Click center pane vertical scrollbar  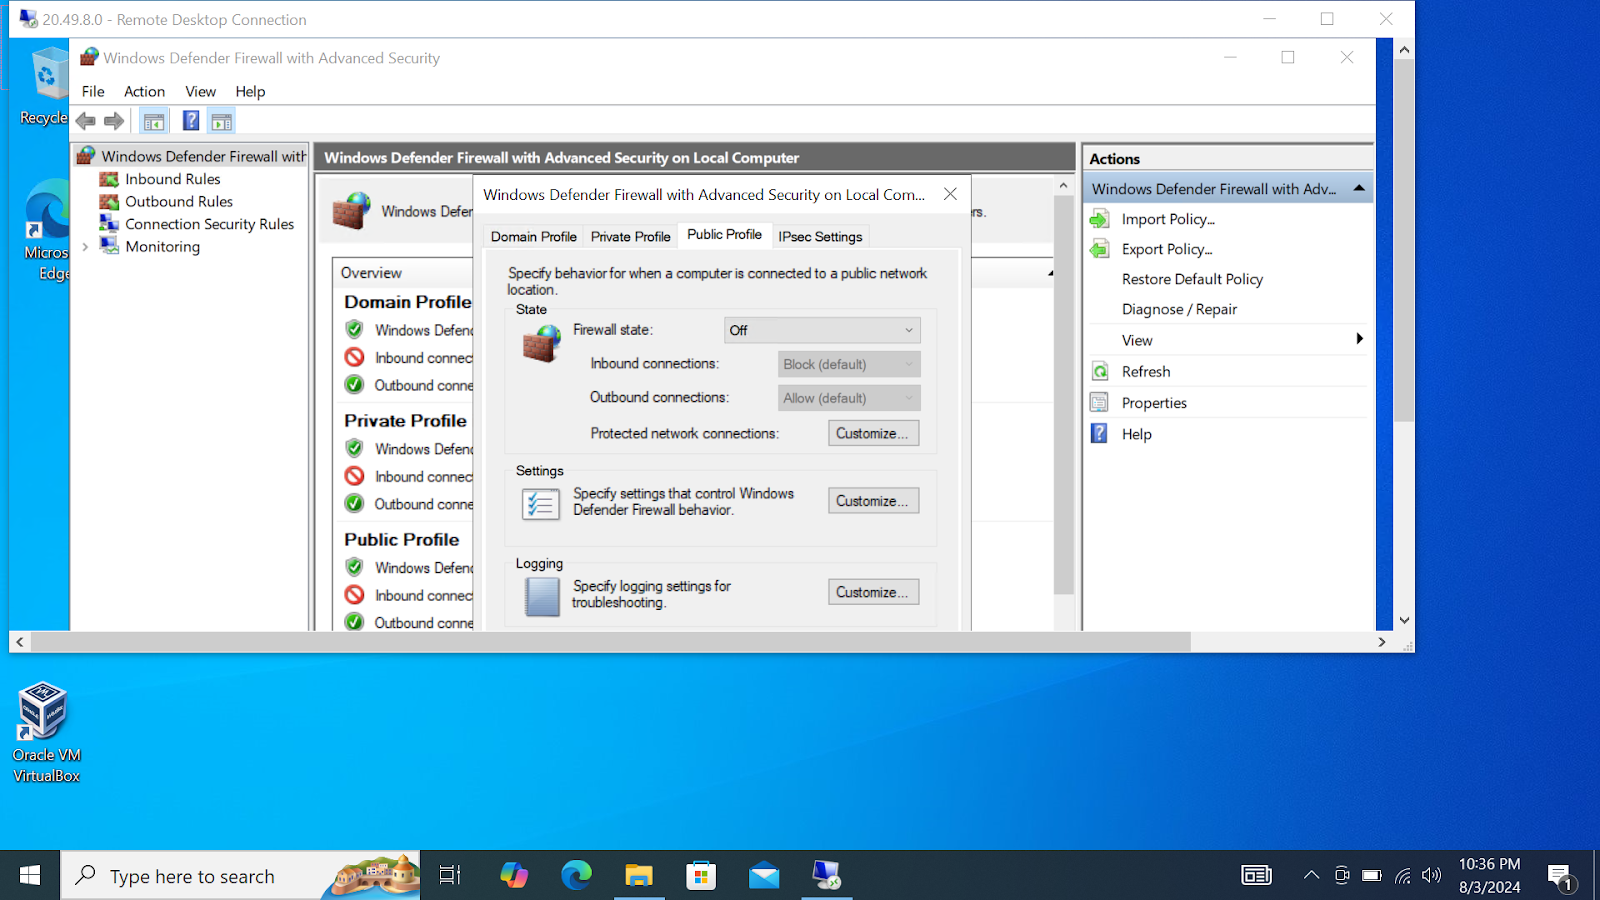pyautogui.click(x=1064, y=395)
